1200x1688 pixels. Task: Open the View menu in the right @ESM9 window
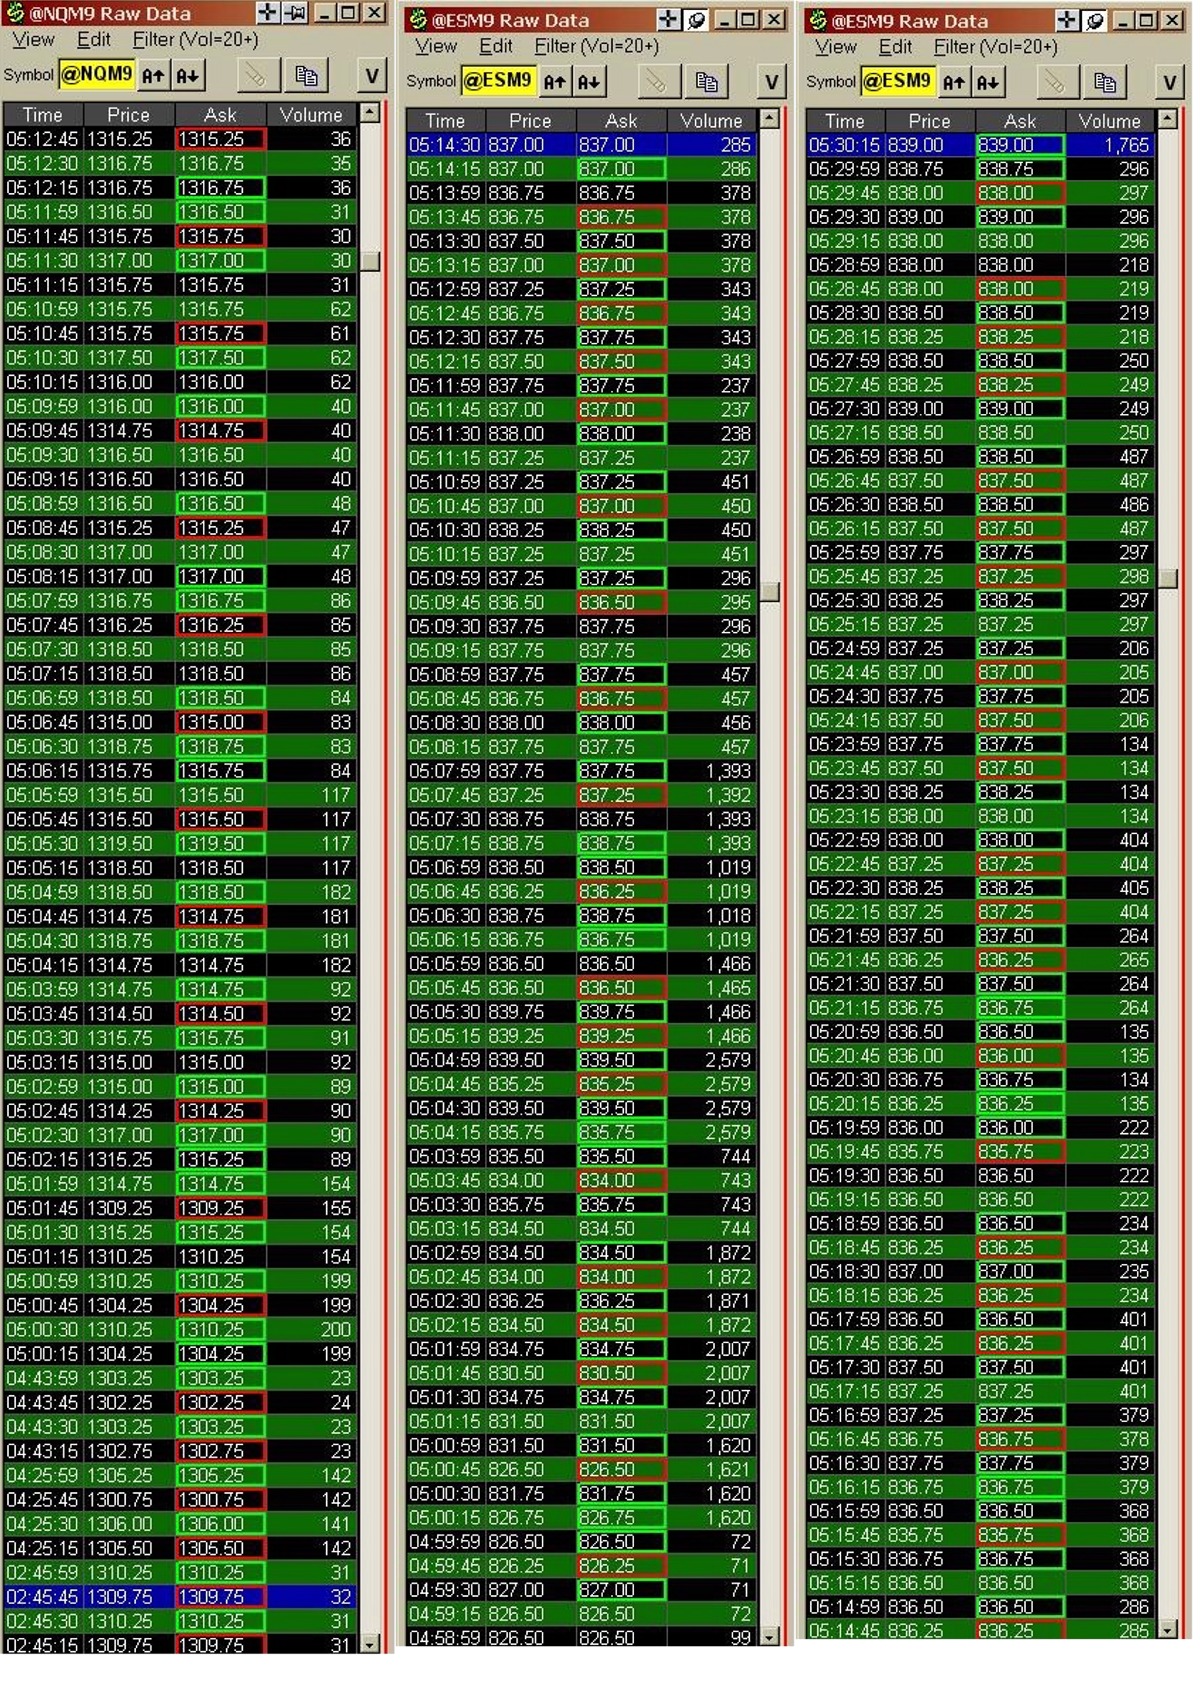[x=836, y=47]
